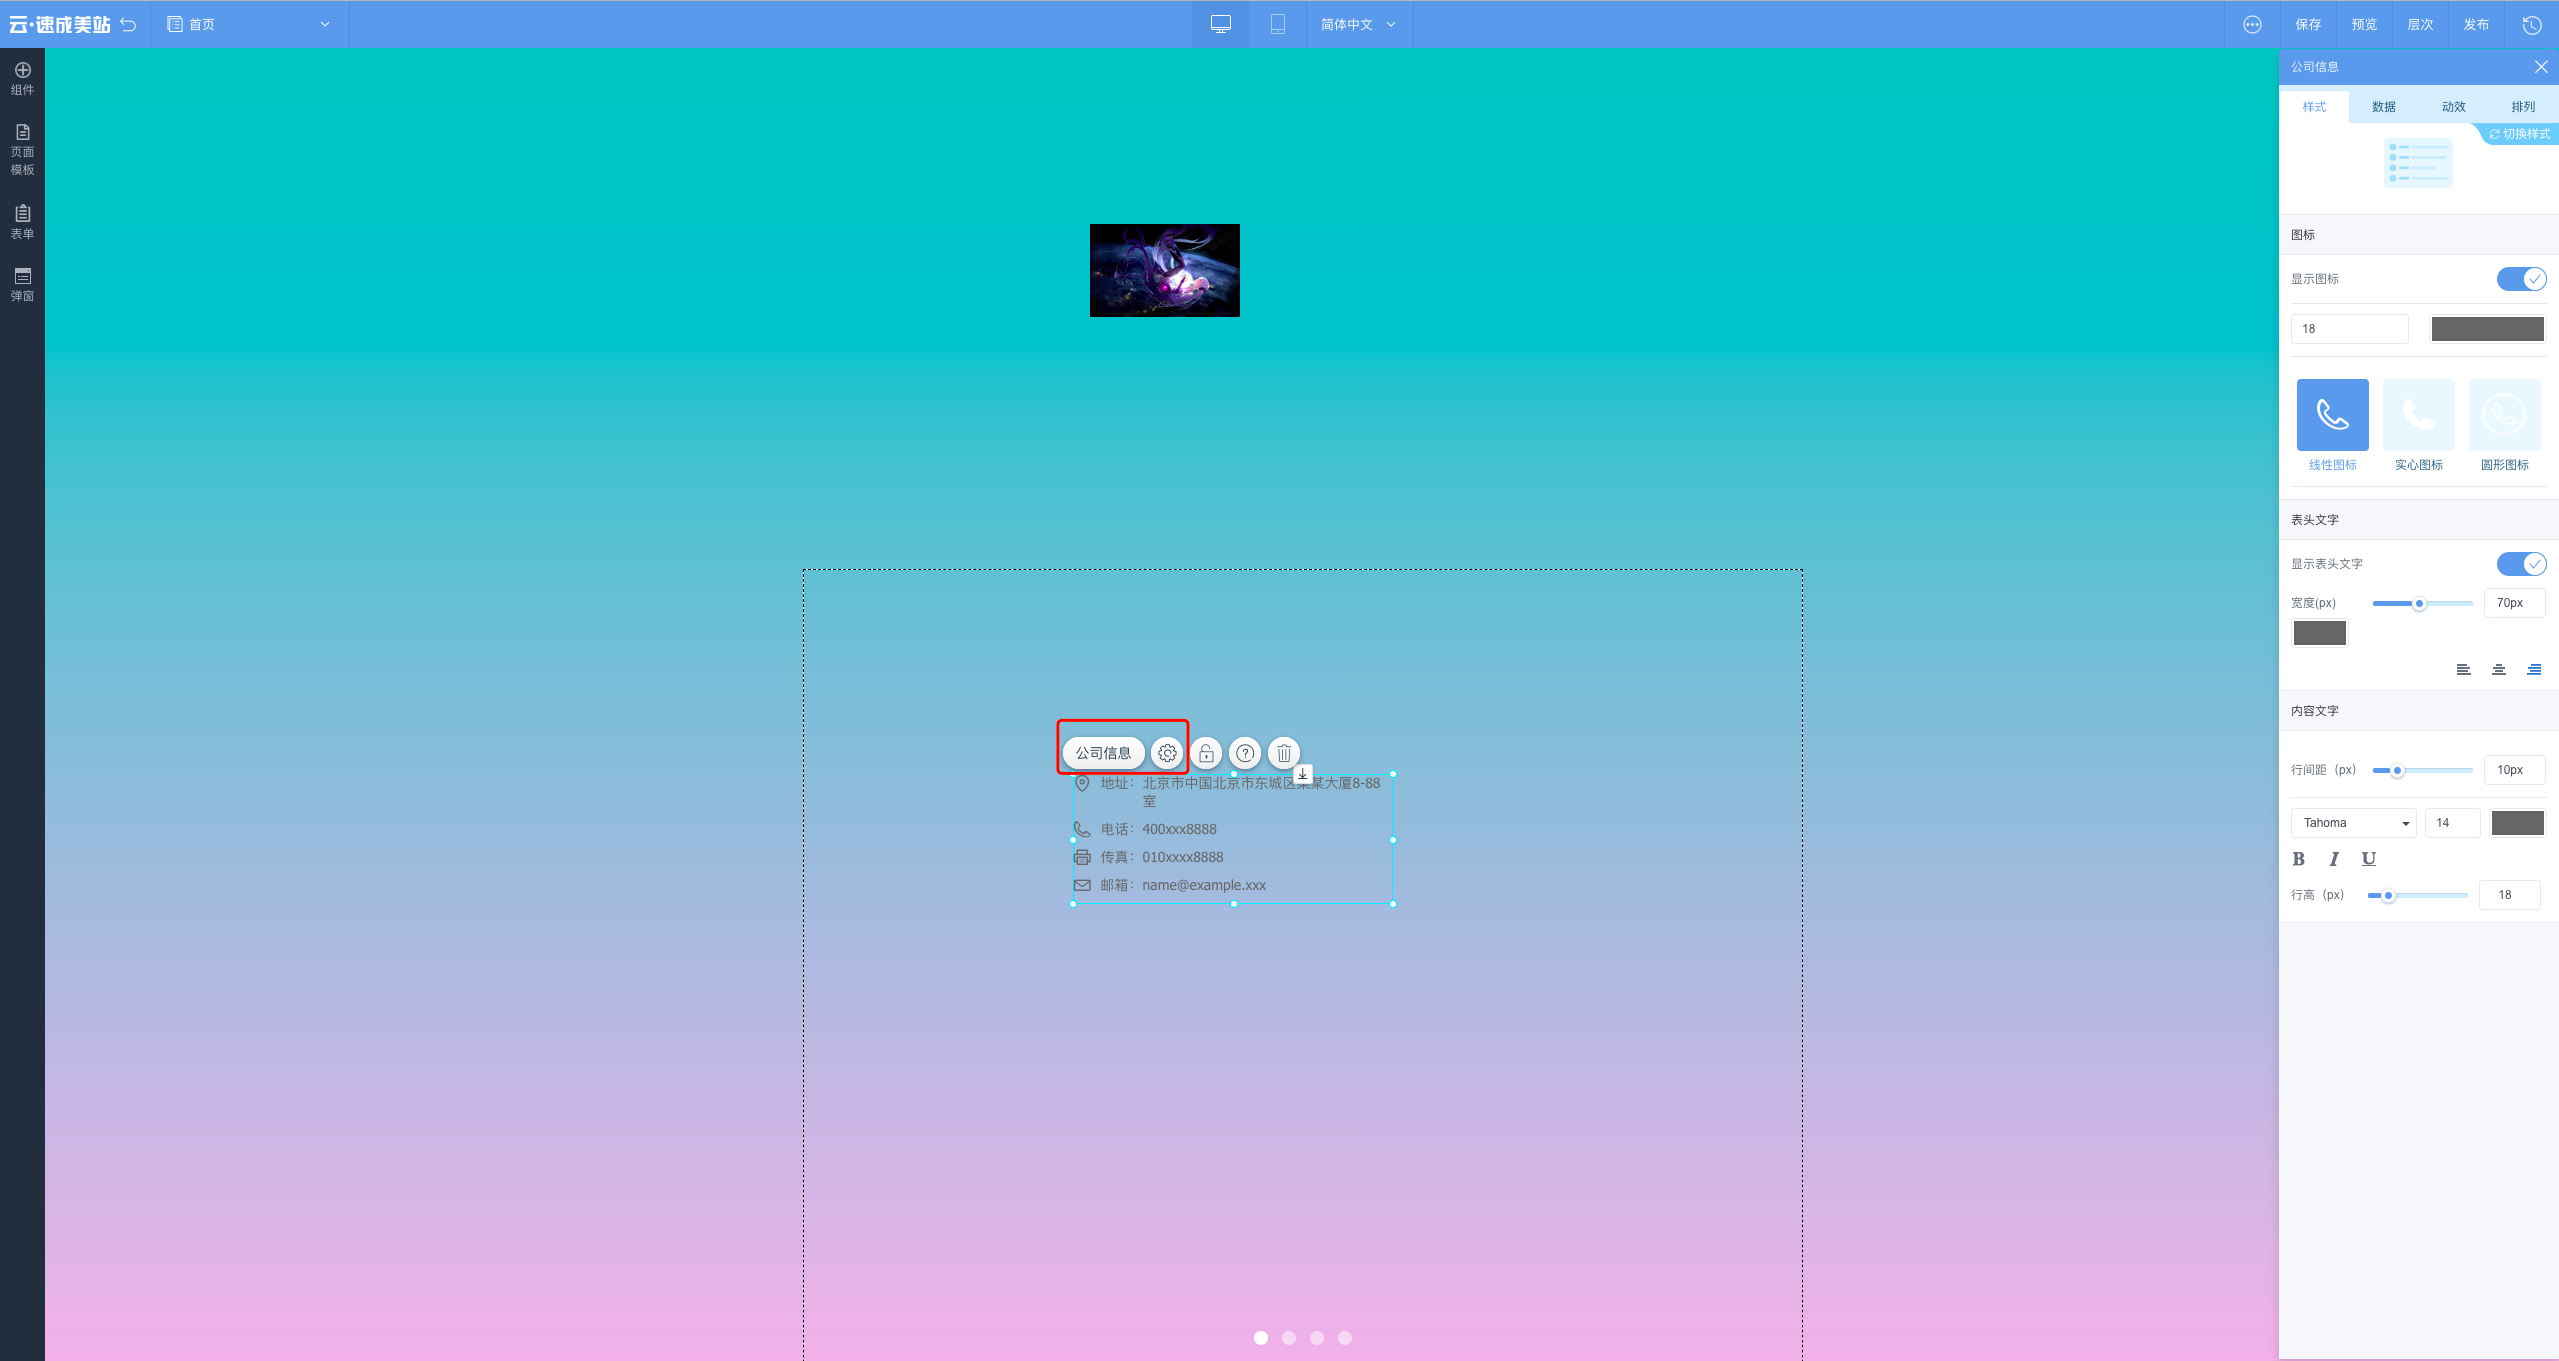Screen dimensions: 2559x1361
Task: Click the 010xxxx8888 fax number text
Action: (x=1182, y=857)
